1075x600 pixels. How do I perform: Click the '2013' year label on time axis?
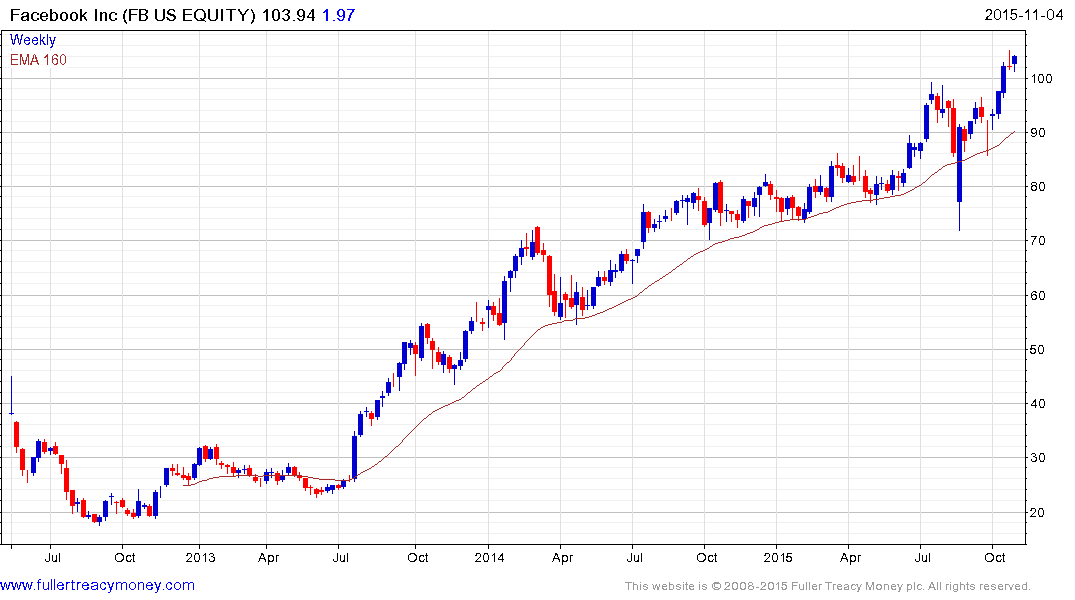point(200,557)
